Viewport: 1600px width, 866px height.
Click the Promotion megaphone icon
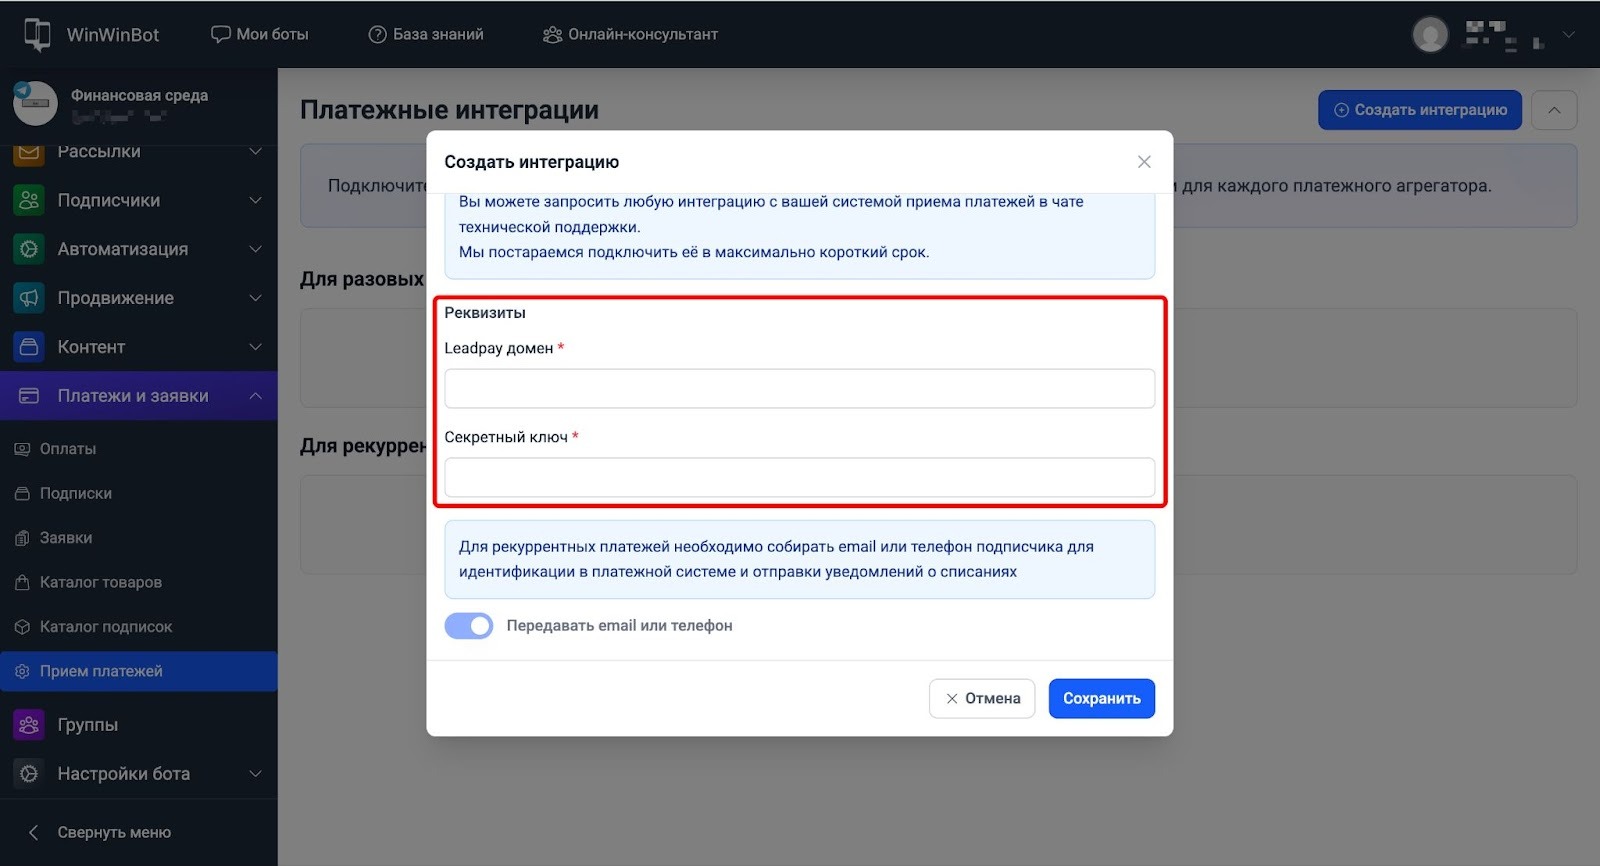point(29,298)
